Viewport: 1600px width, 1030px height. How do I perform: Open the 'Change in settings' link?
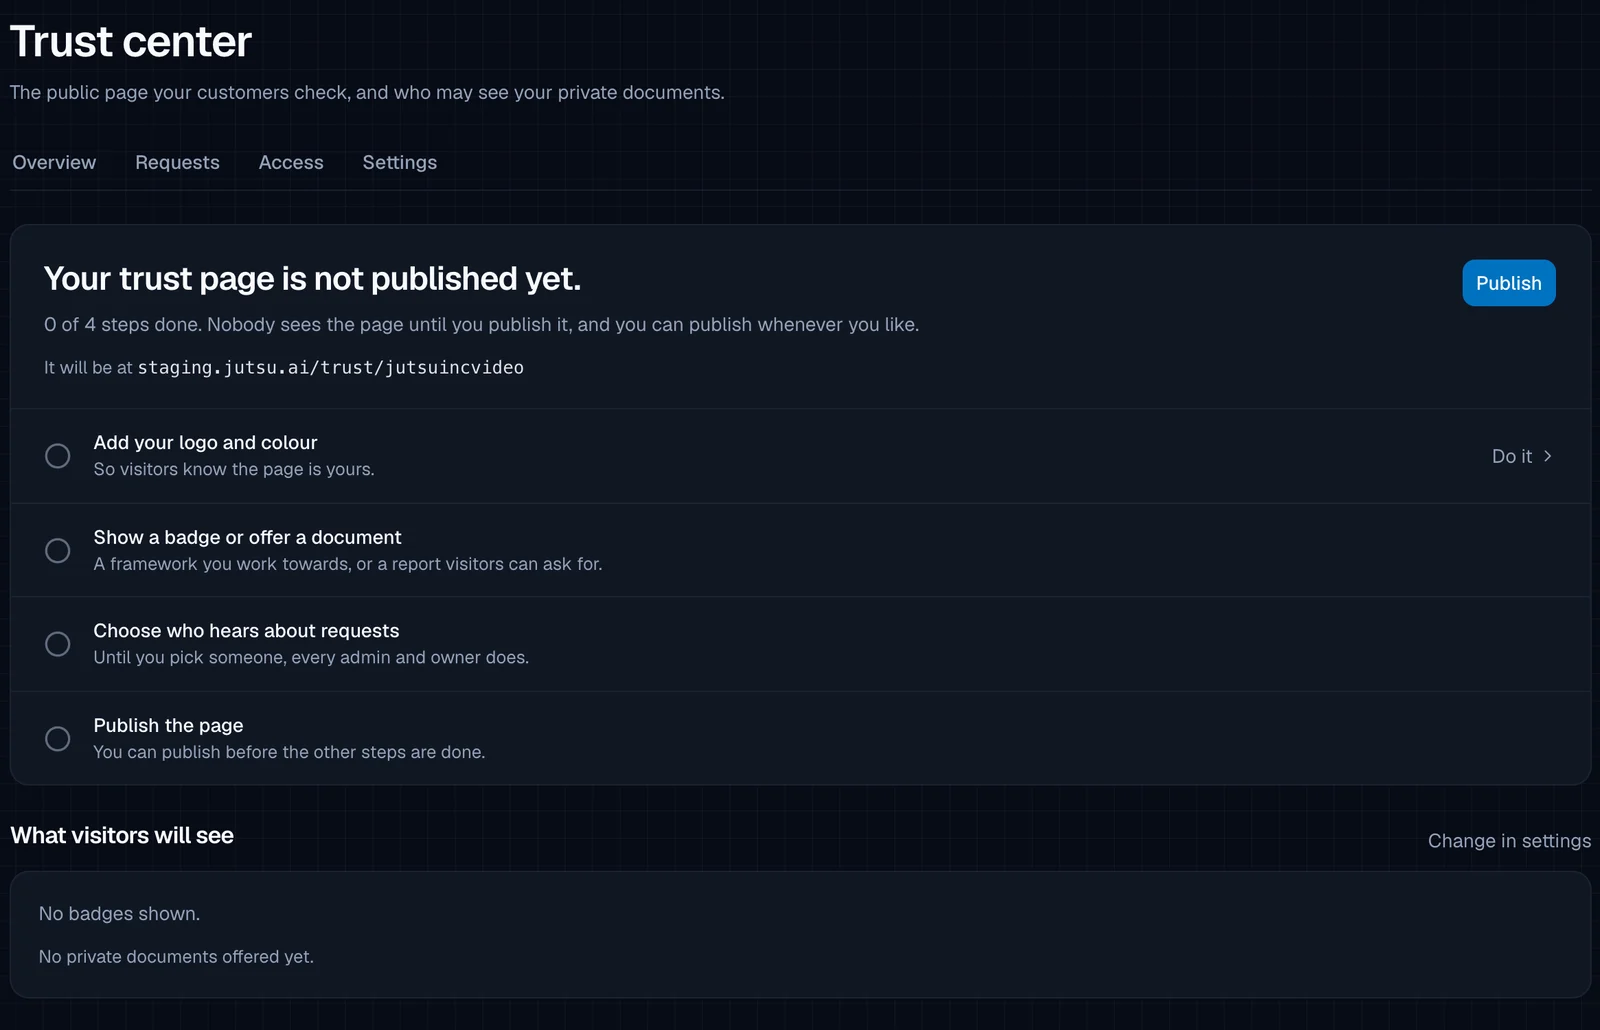(x=1509, y=841)
